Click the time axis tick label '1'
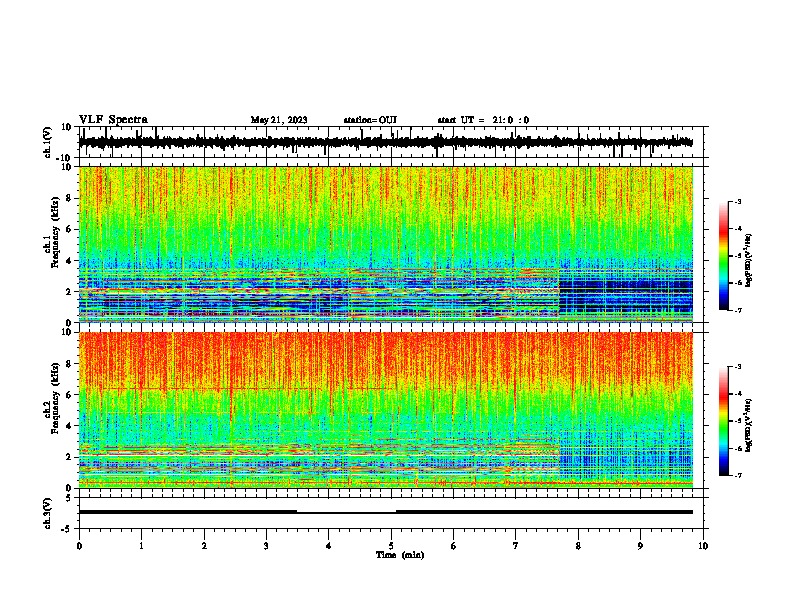 coord(141,546)
